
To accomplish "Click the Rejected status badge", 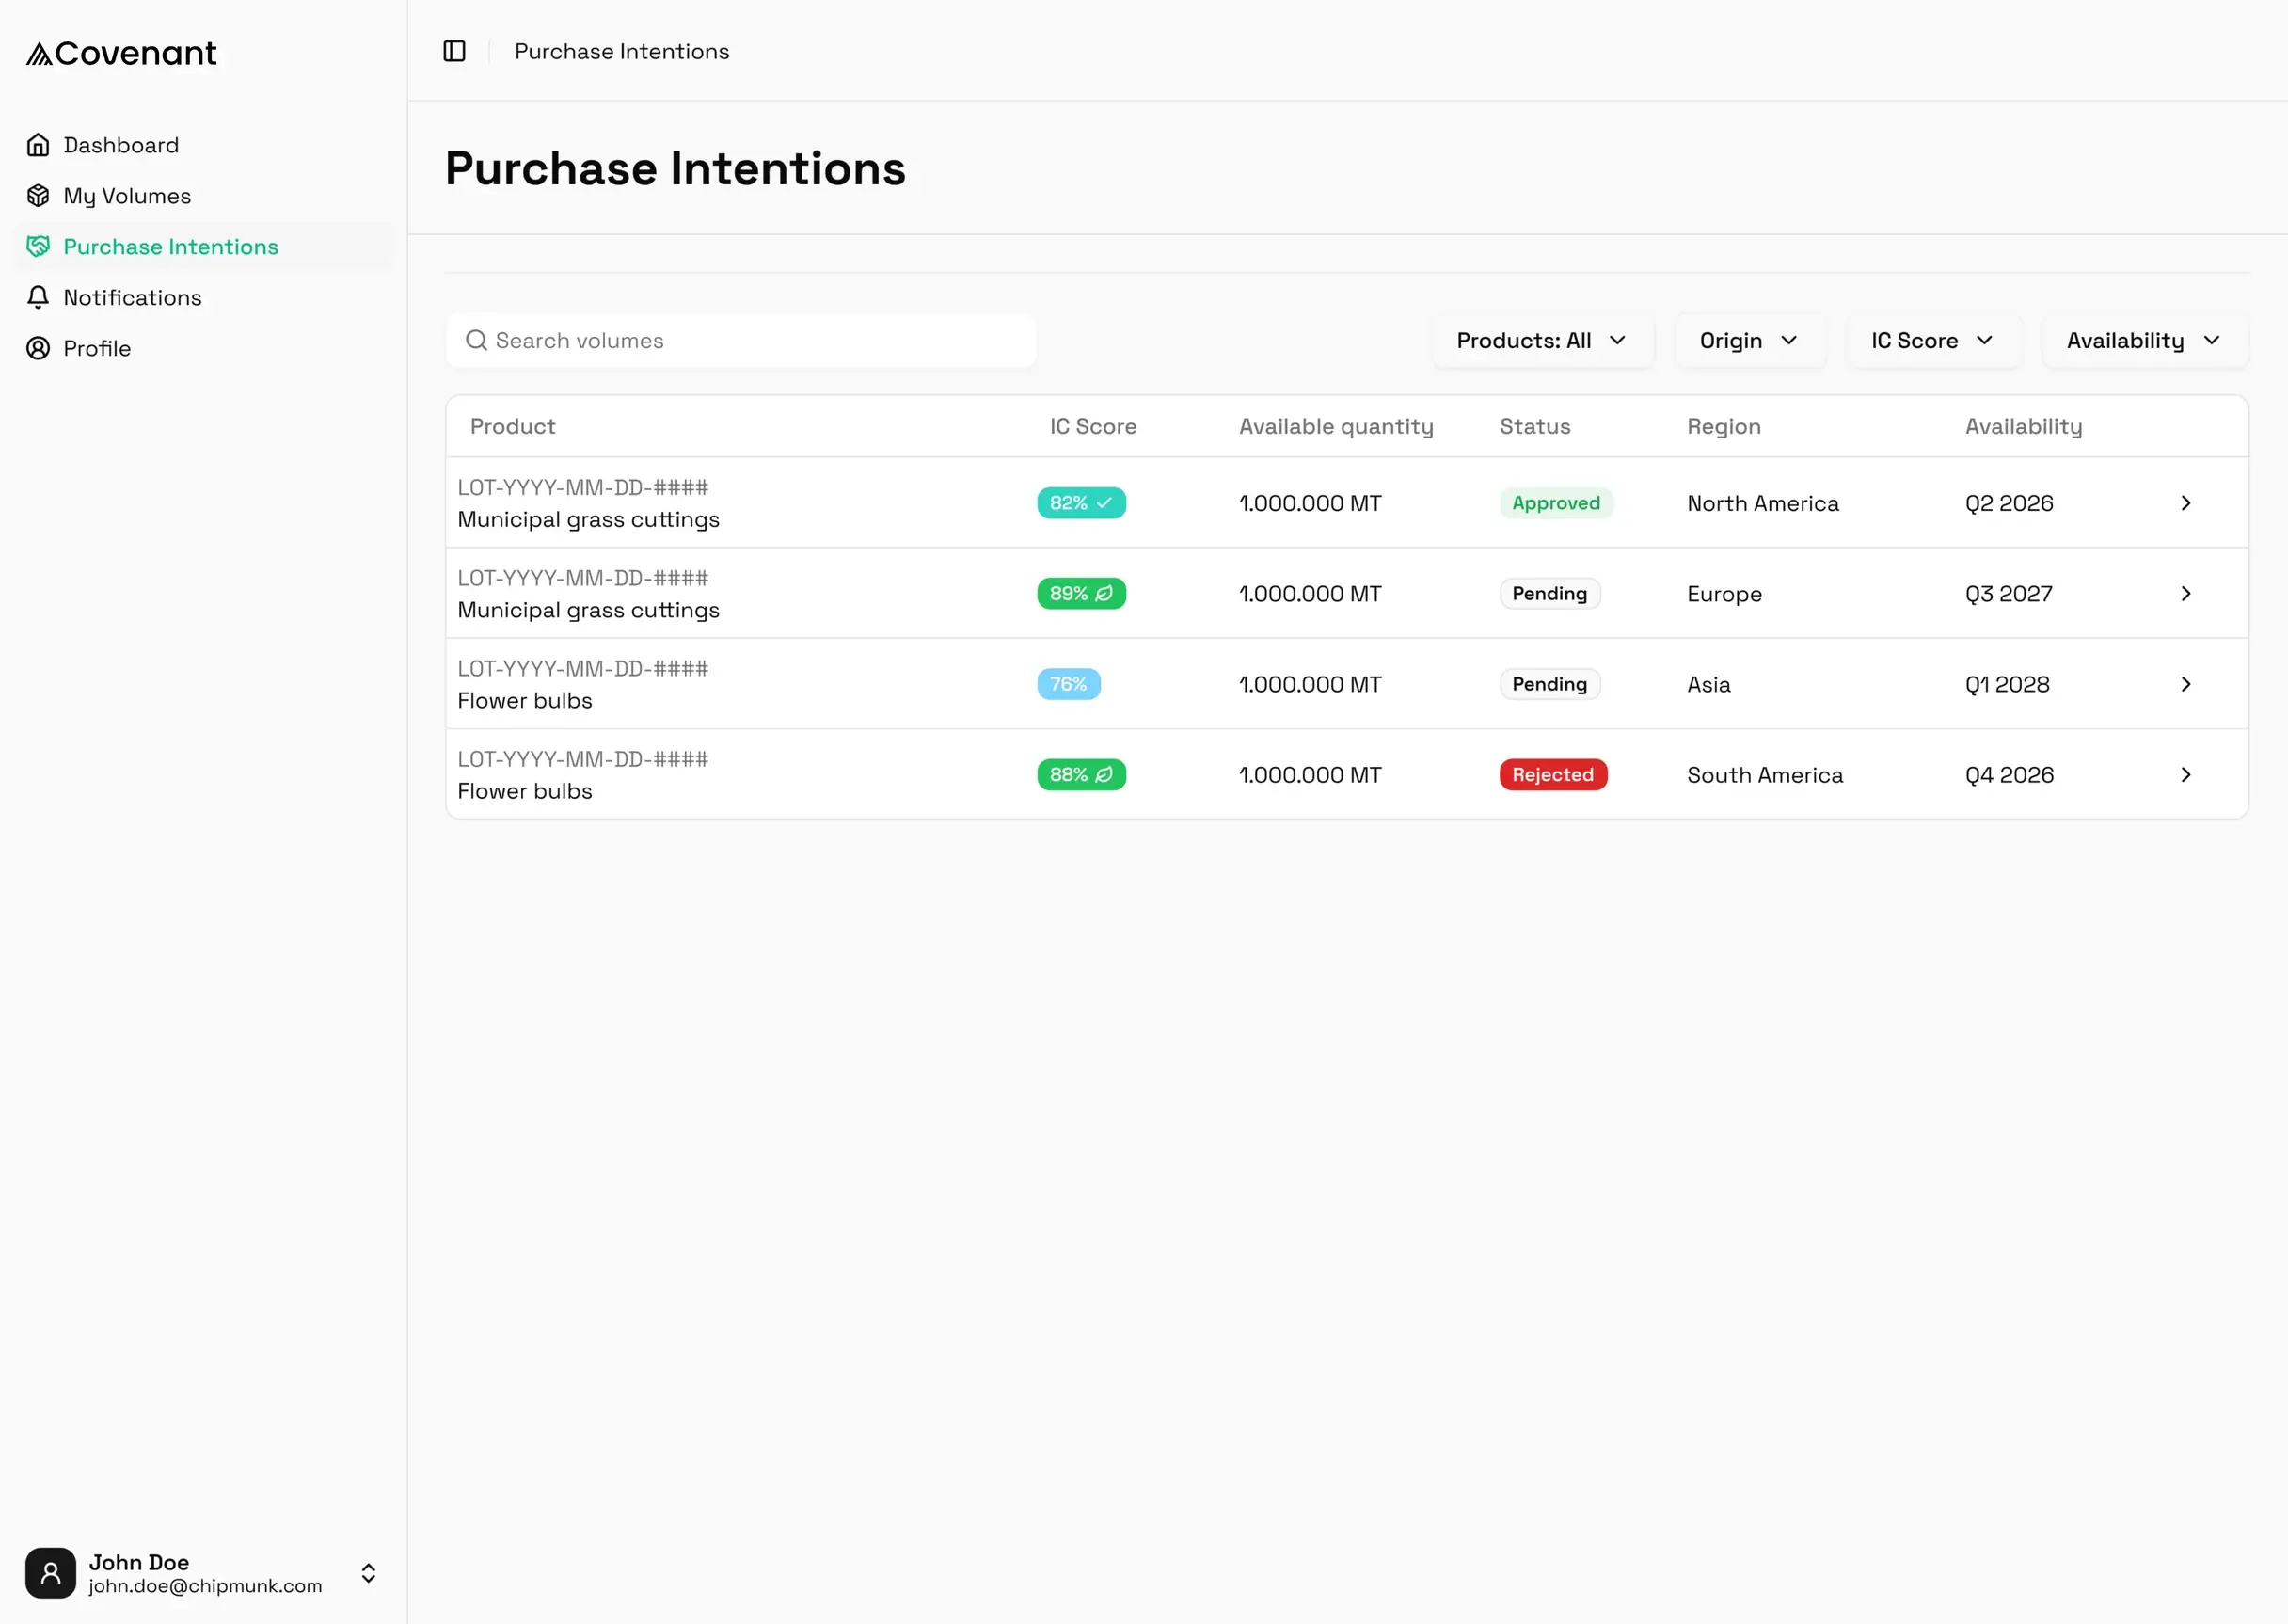I will (1553, 775).
